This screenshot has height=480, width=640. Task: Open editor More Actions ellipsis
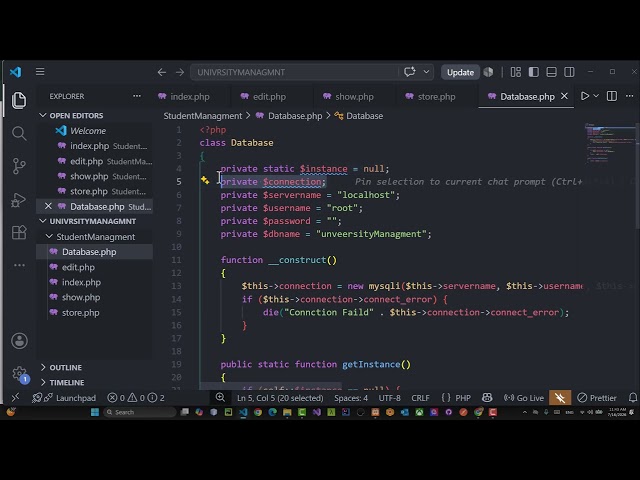[x=629, y=96]
